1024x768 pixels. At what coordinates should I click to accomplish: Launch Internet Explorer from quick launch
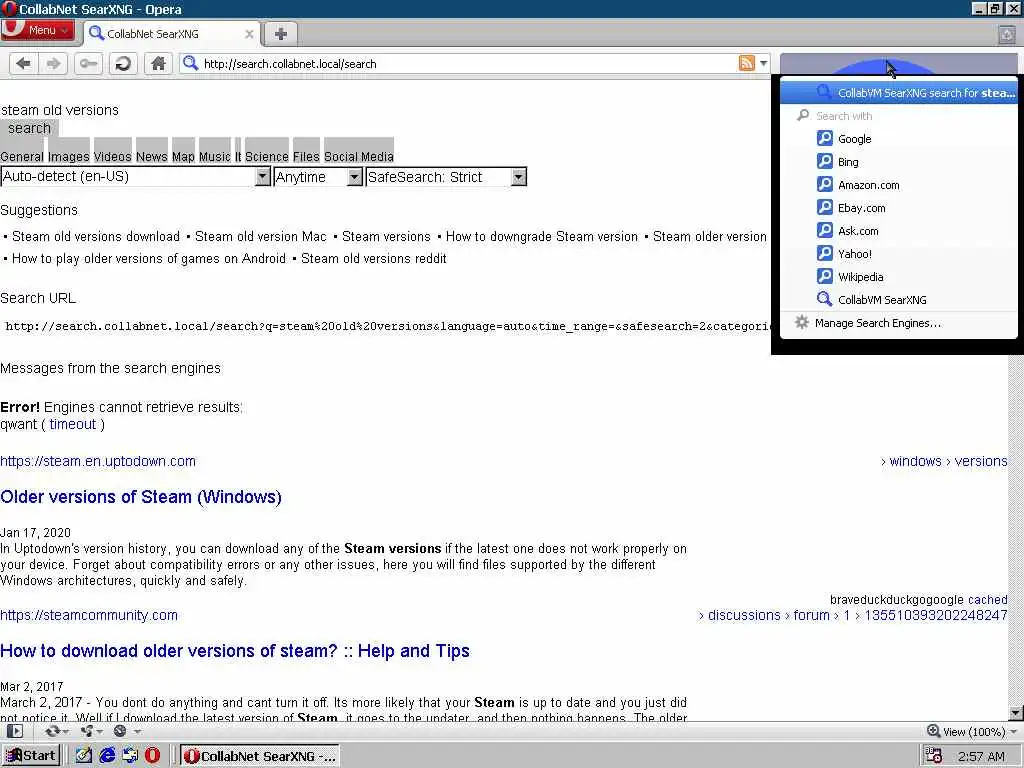[x=107, y=756]
